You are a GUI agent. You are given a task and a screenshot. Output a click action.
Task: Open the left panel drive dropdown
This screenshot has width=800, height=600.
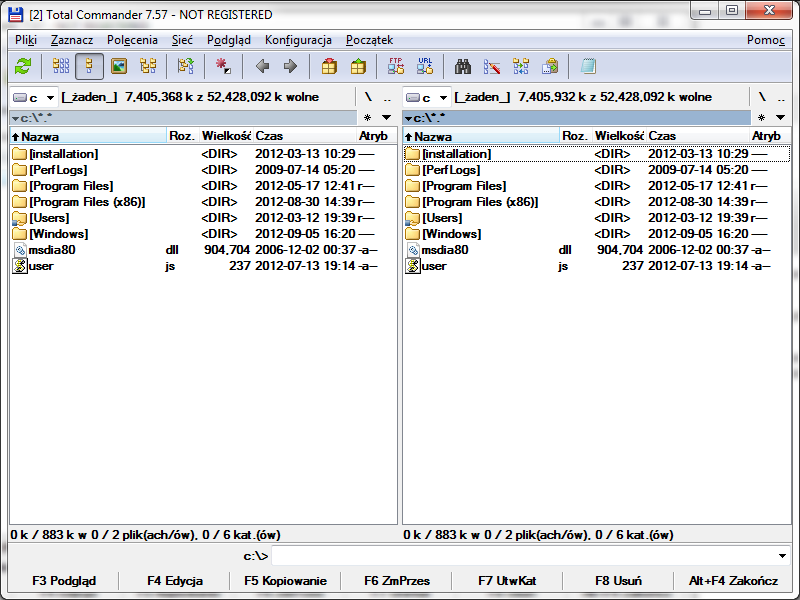click(x=34, y=97)
